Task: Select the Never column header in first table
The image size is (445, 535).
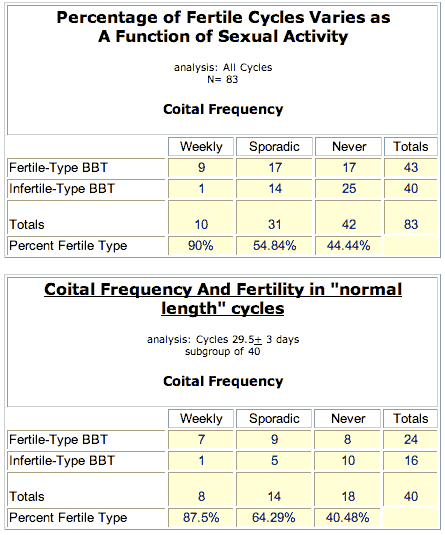Action: [x=348, y=147]
